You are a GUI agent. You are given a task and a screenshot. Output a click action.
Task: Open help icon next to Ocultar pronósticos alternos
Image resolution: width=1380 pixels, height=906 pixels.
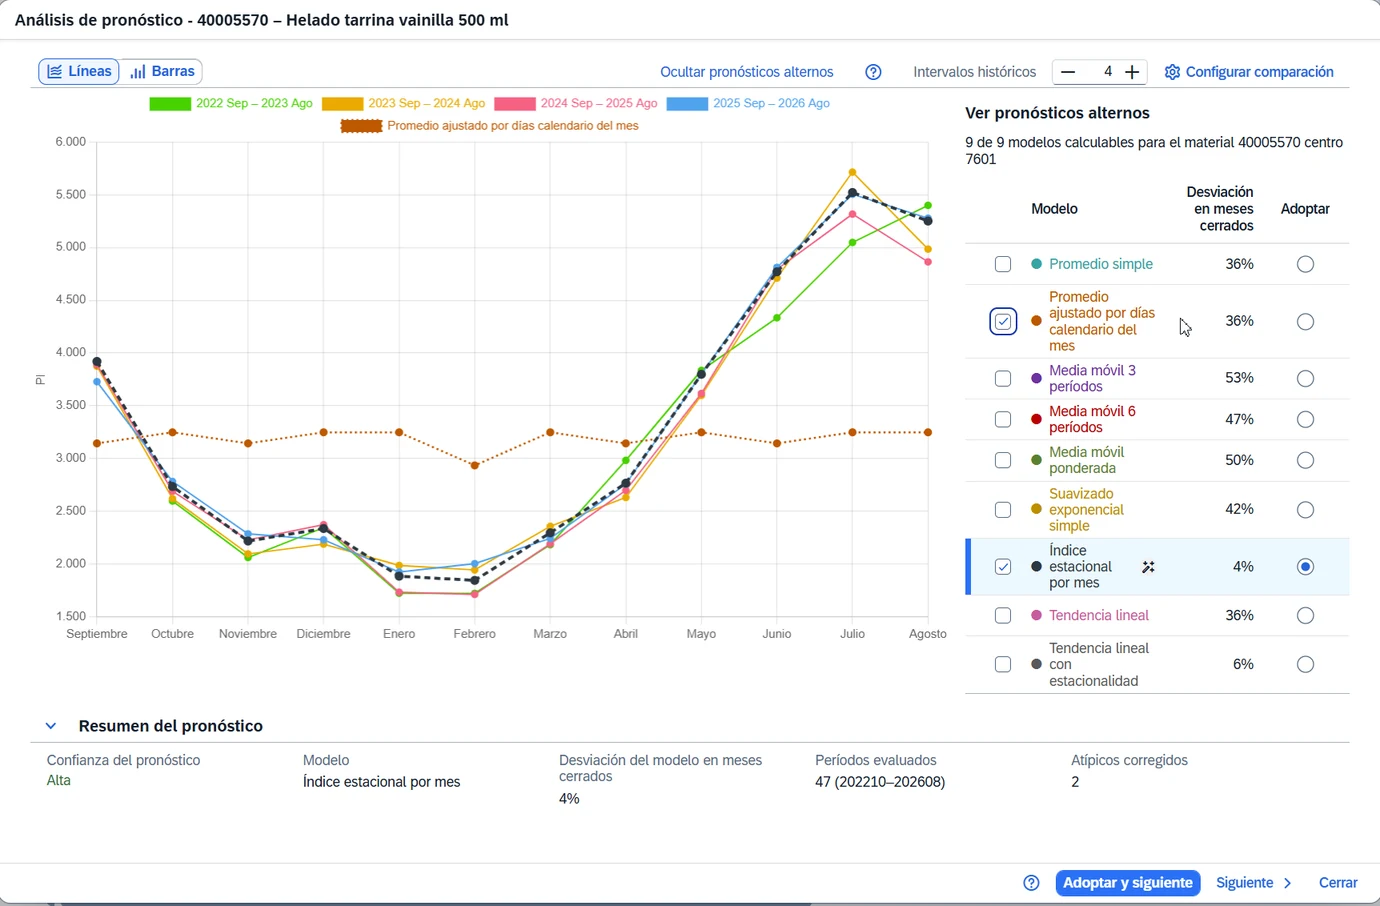pyautogui.click(x=873, y=72)
